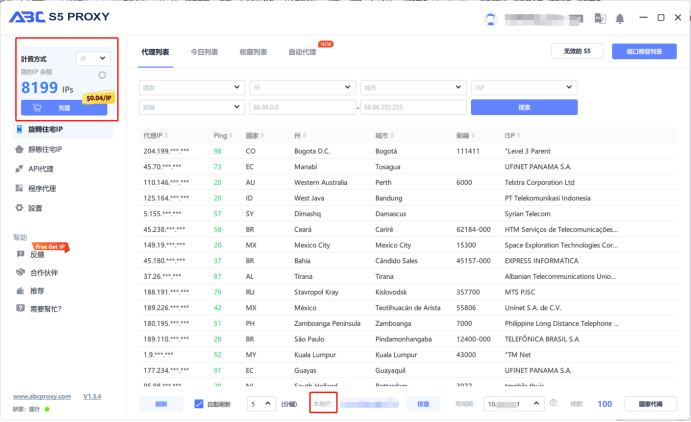Open the API代理 sidebar item
This screenshot has height=422, width=691.
(40, 169)
